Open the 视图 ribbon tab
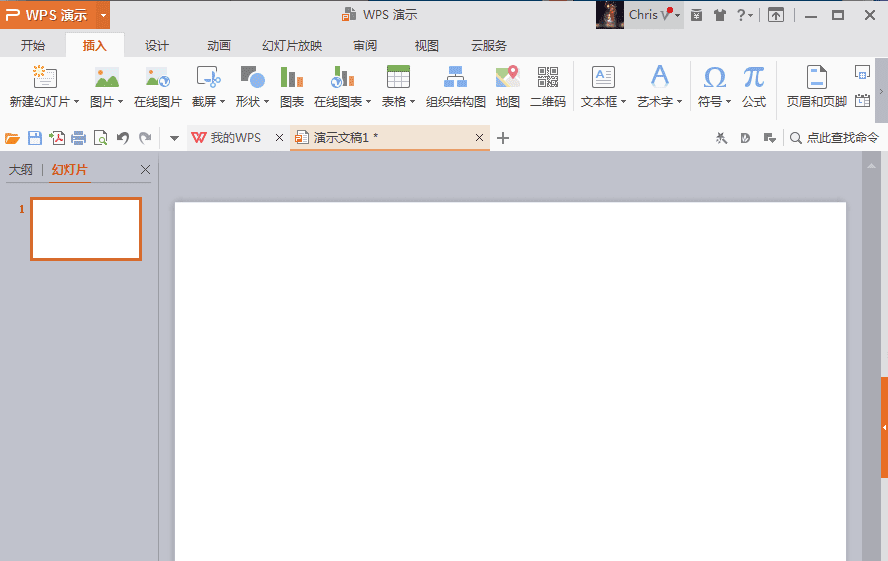 (426, 45)
